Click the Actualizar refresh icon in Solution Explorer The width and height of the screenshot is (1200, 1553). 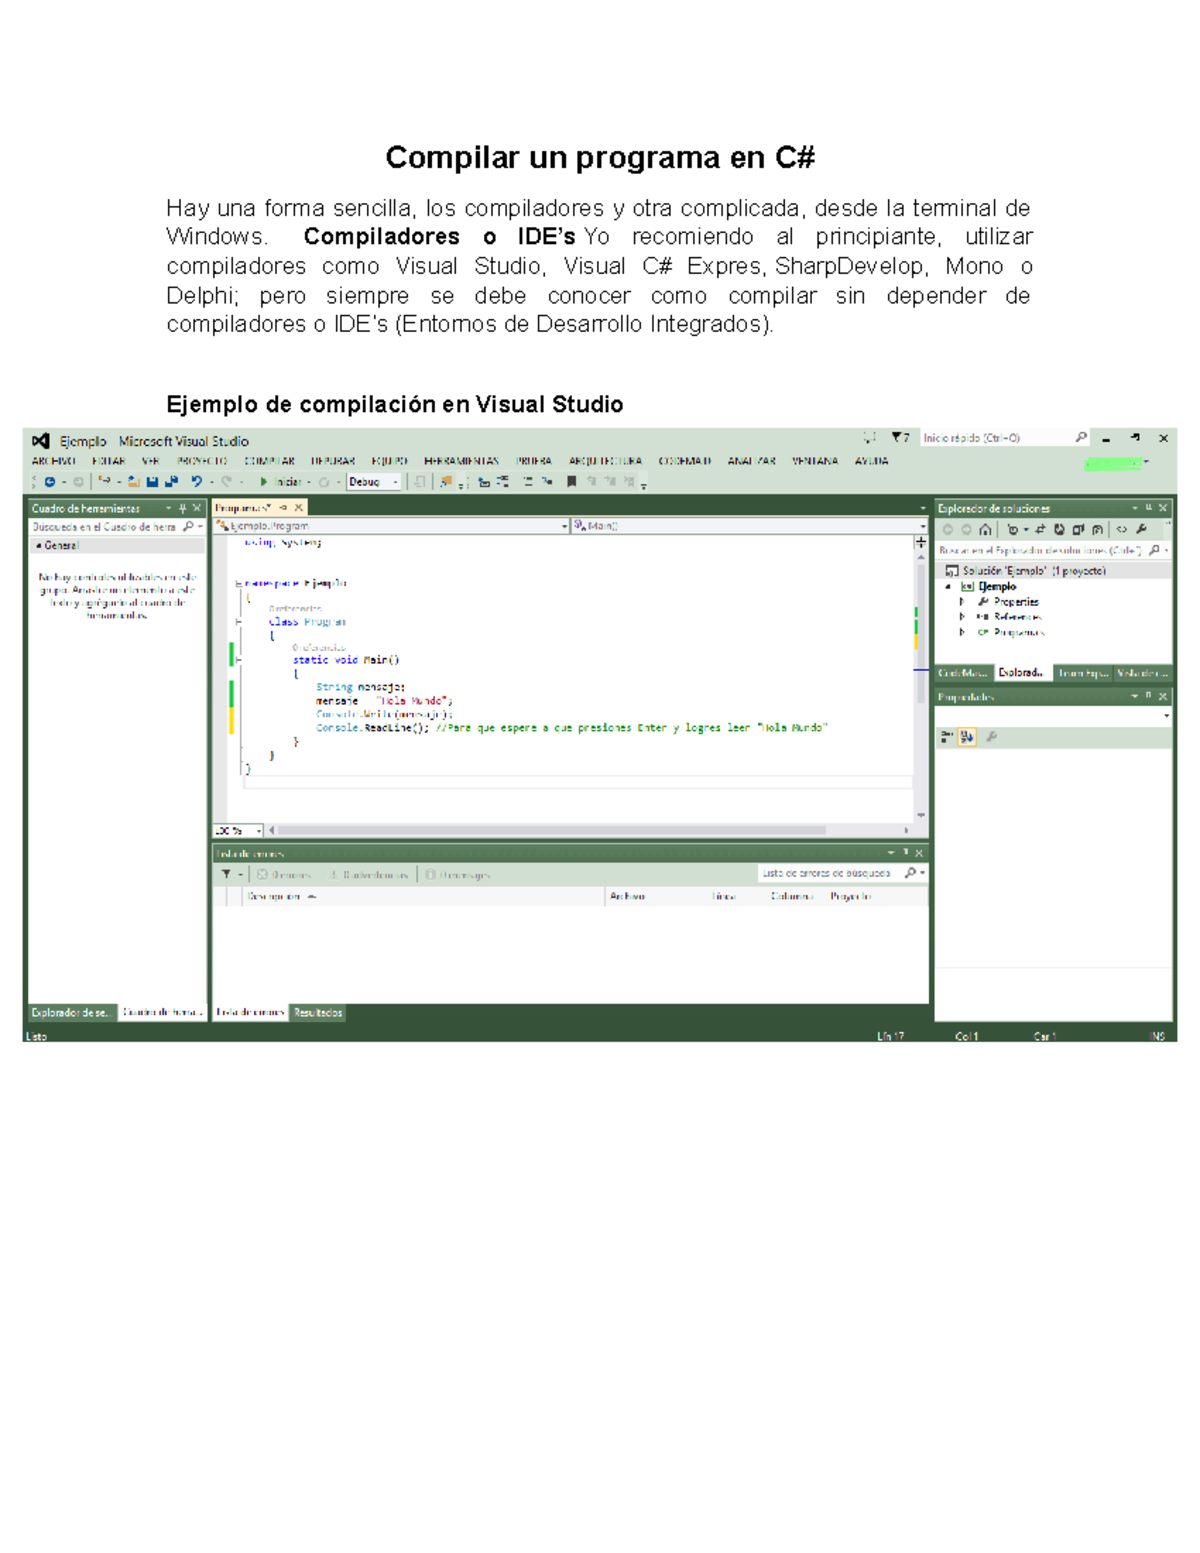tap(1061, 530)
